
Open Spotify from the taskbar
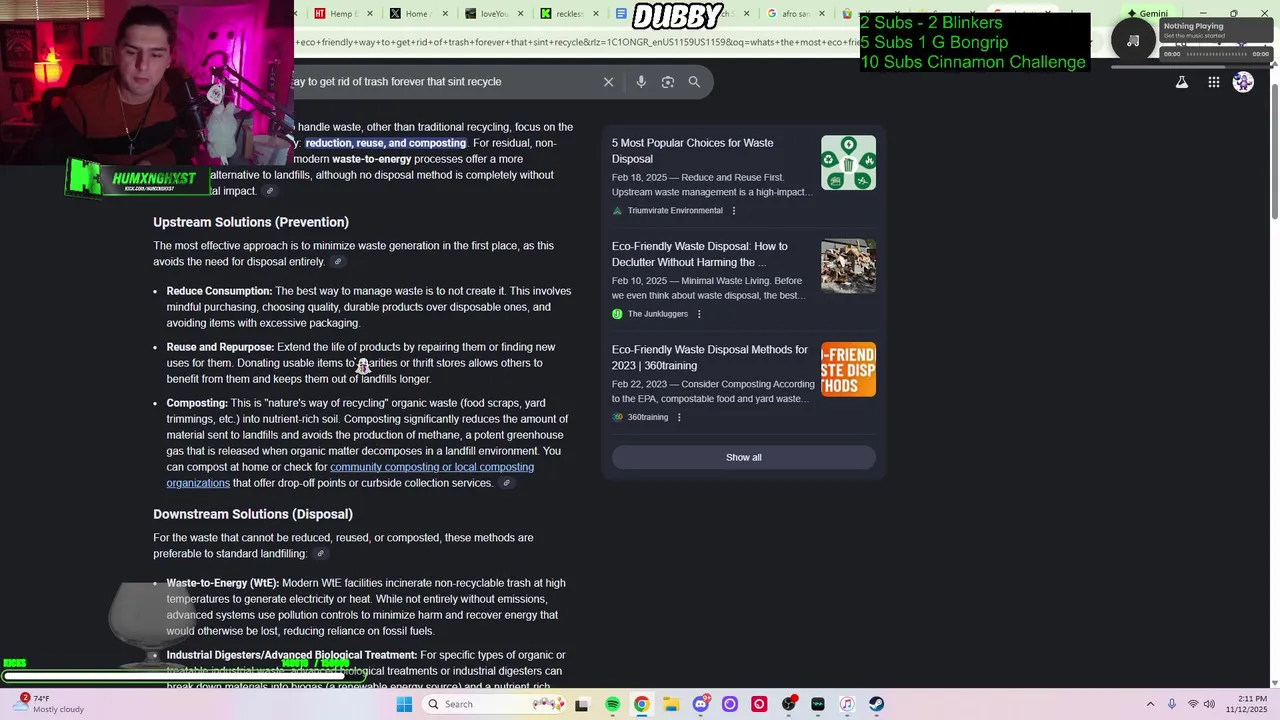pos(612,704)
